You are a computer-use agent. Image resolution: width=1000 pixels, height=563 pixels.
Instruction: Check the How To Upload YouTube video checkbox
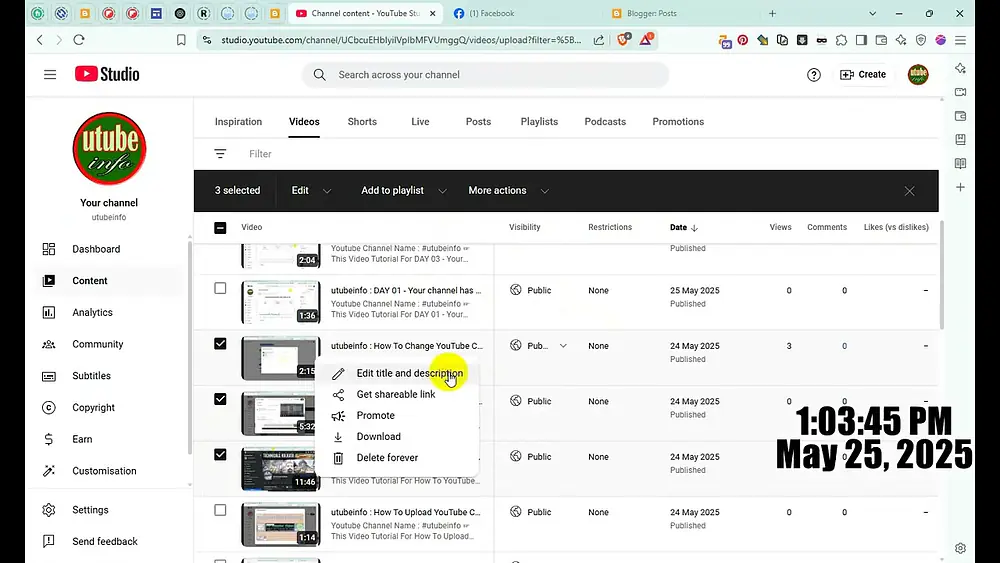click(220, 510)
